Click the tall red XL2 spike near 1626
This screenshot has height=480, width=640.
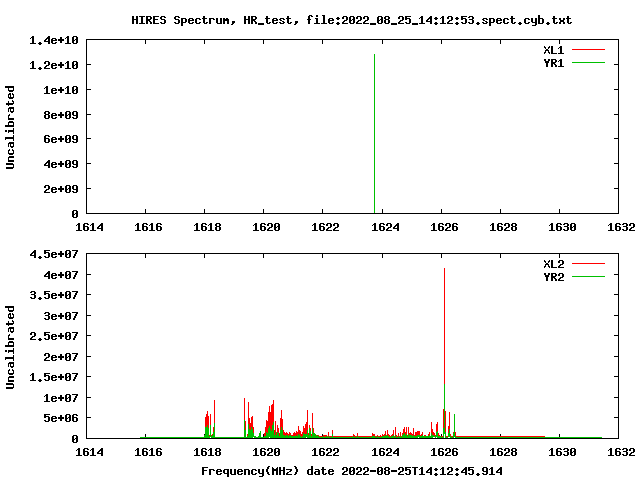click(444, 327)
